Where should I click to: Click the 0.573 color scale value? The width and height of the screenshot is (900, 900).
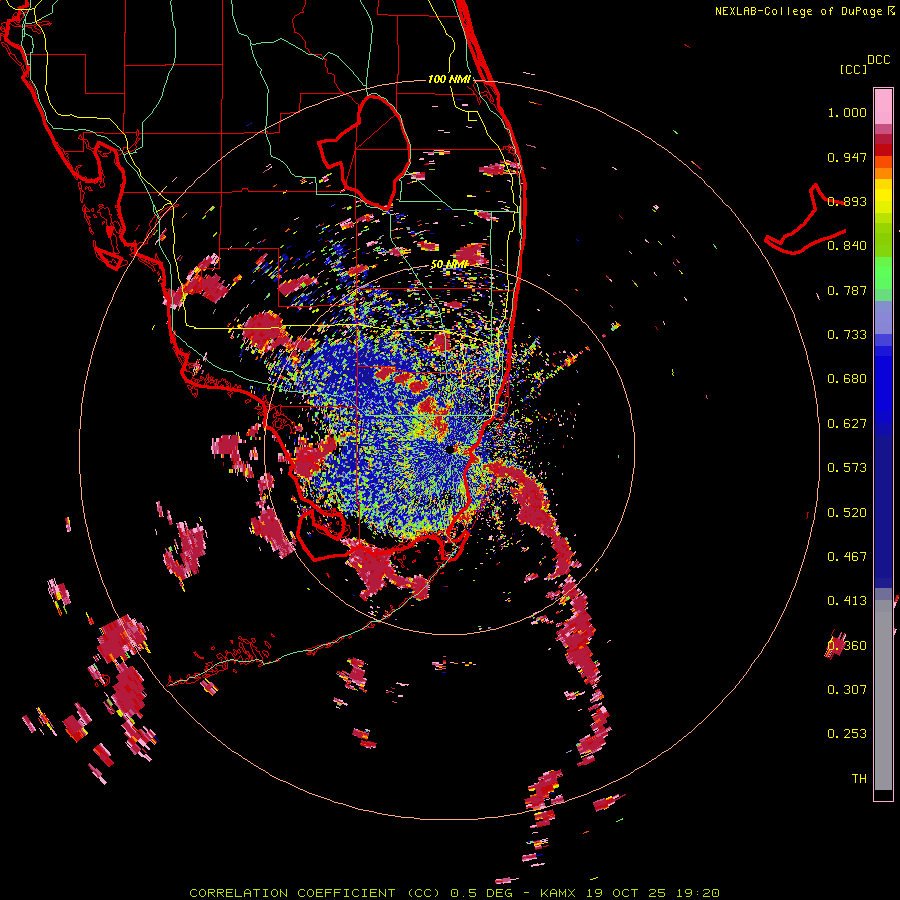click(x=847, y=468)
